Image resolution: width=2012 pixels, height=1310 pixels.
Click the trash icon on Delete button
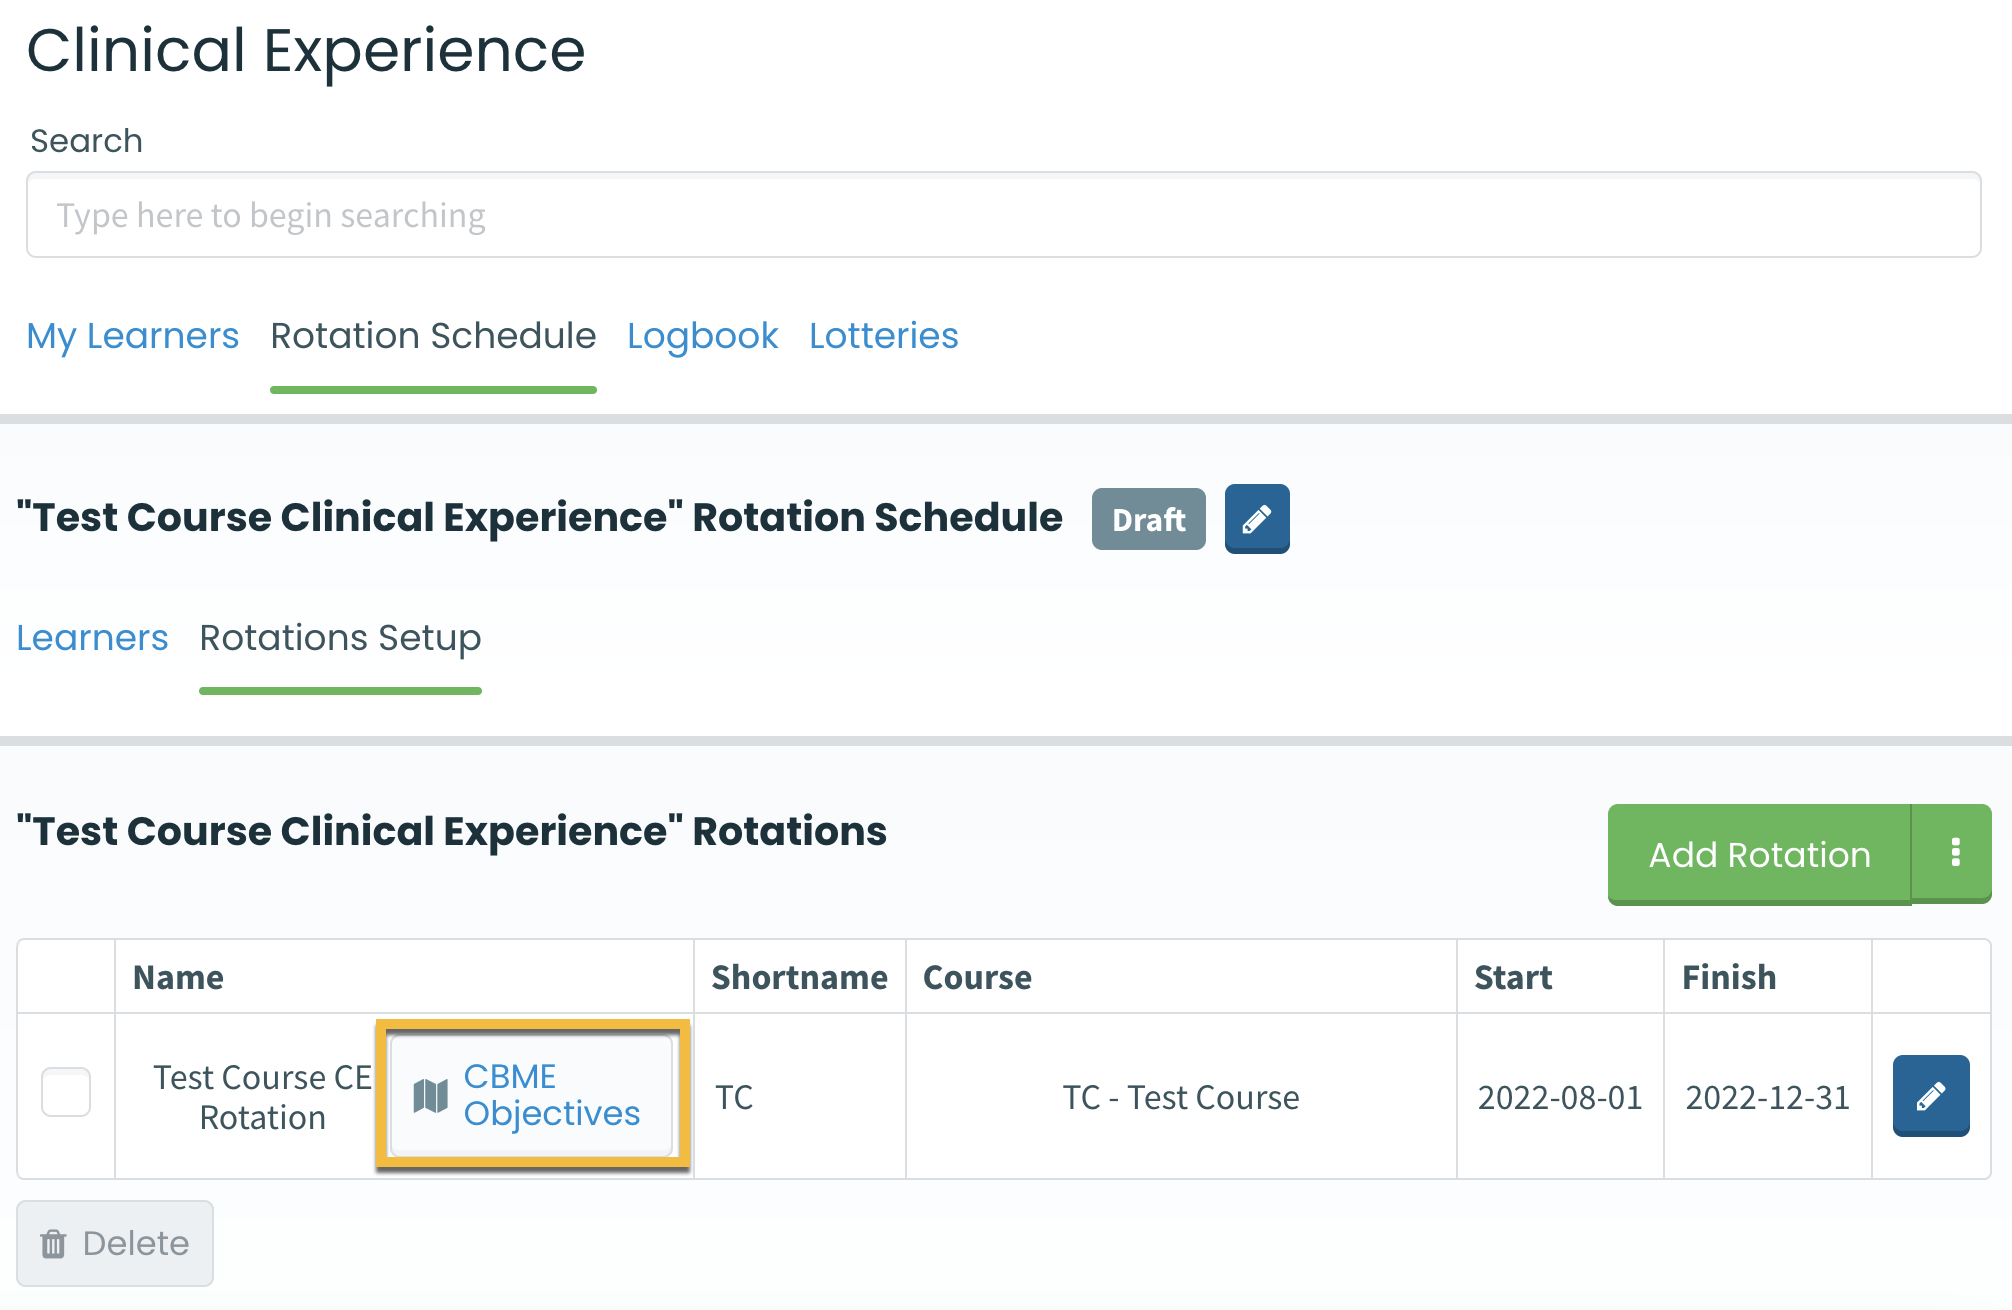click(53, 1244)
